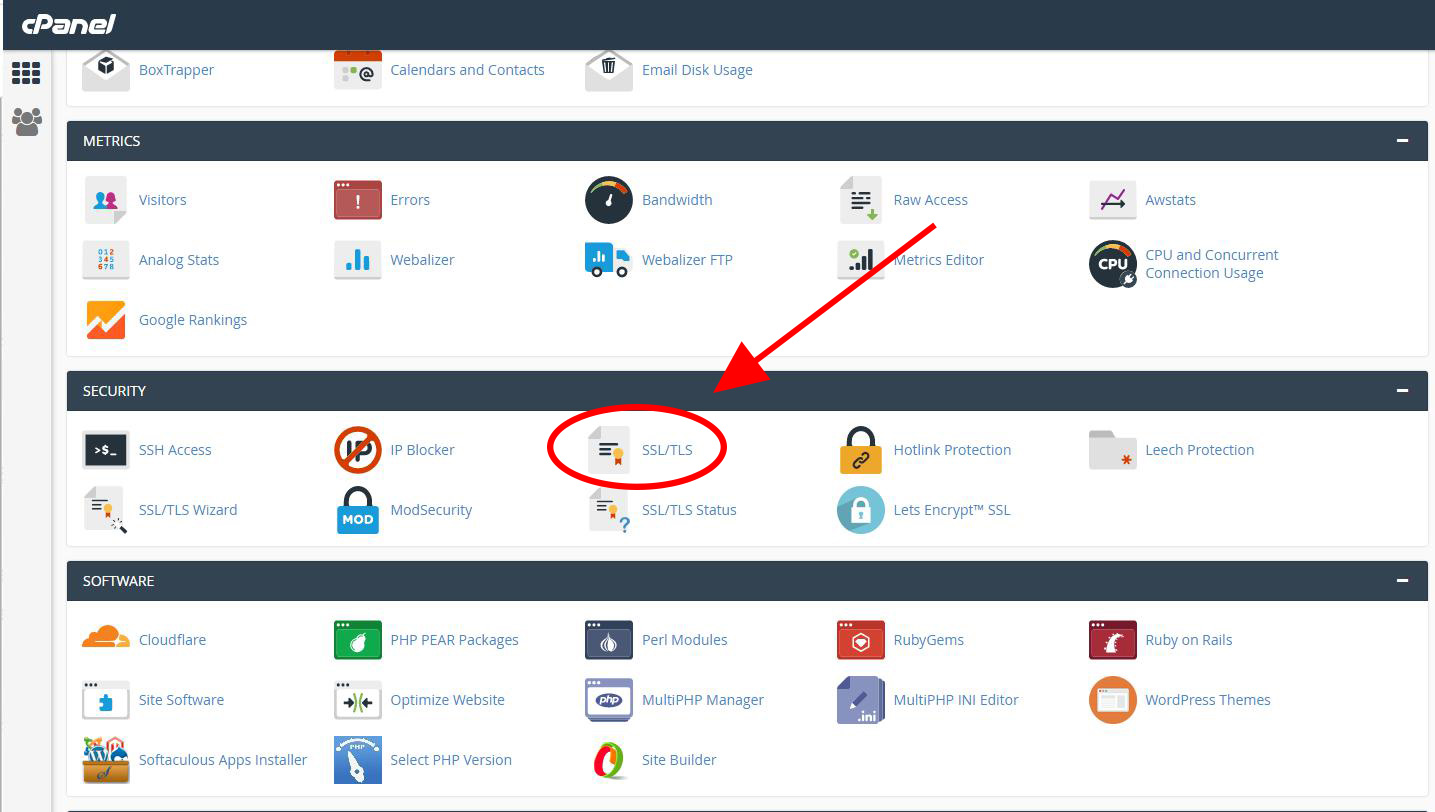Open the Webalizer bar chart icon
Viewport: 1435px width, 812px height.
[358, 260]
